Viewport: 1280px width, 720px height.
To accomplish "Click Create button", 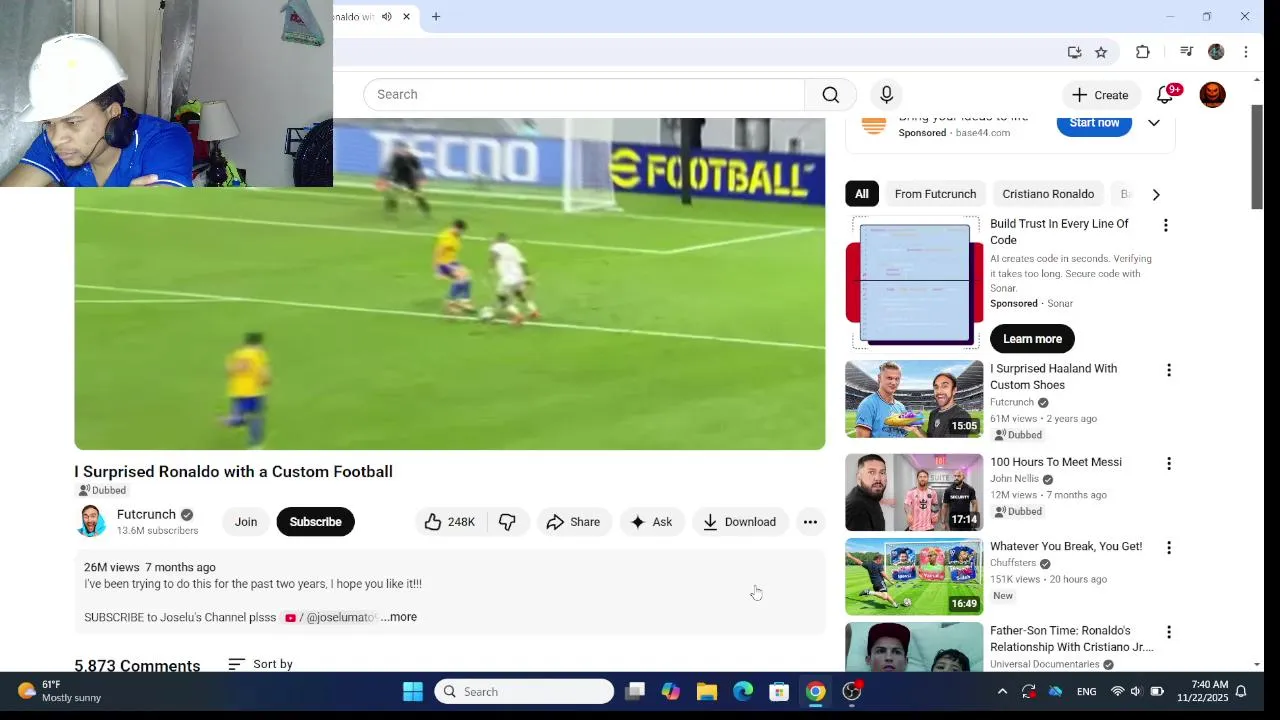I will click(x=1100, y=95).
